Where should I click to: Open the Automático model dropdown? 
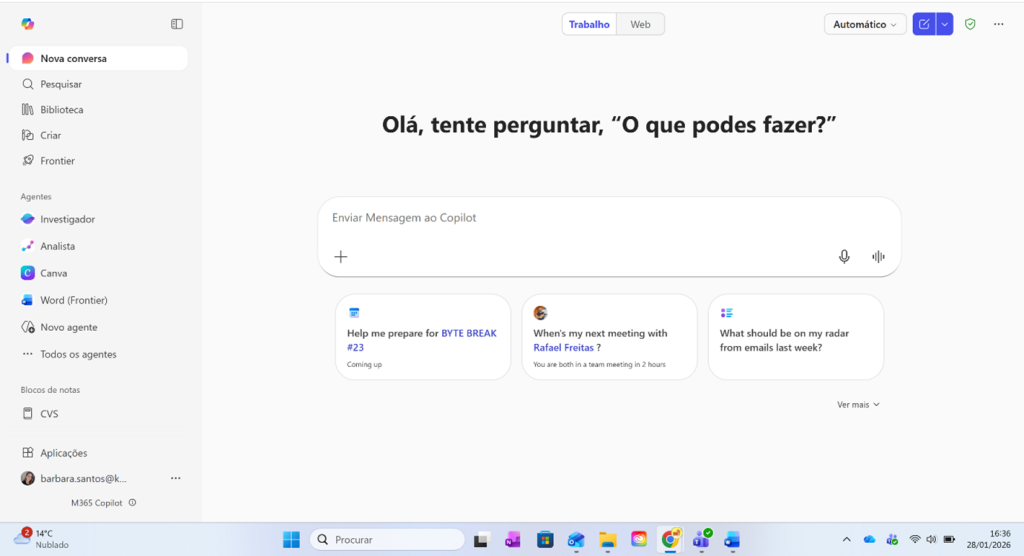click(x=865, y=24)
